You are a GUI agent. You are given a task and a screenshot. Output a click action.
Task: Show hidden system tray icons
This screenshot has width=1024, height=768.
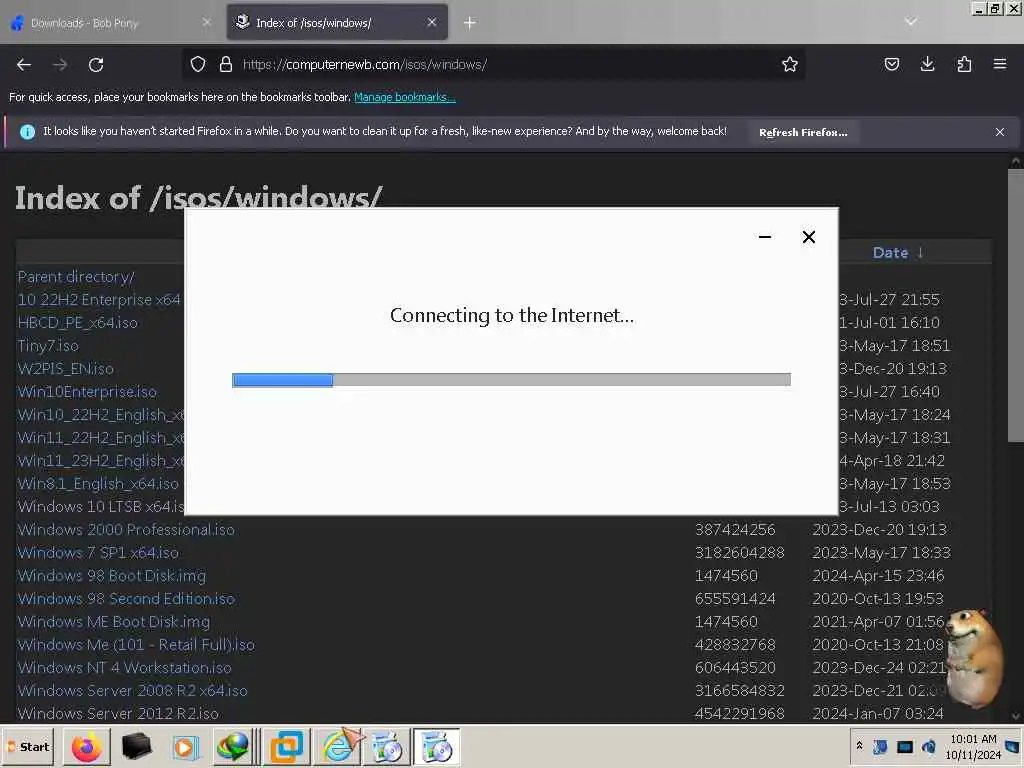pos(859,745)
